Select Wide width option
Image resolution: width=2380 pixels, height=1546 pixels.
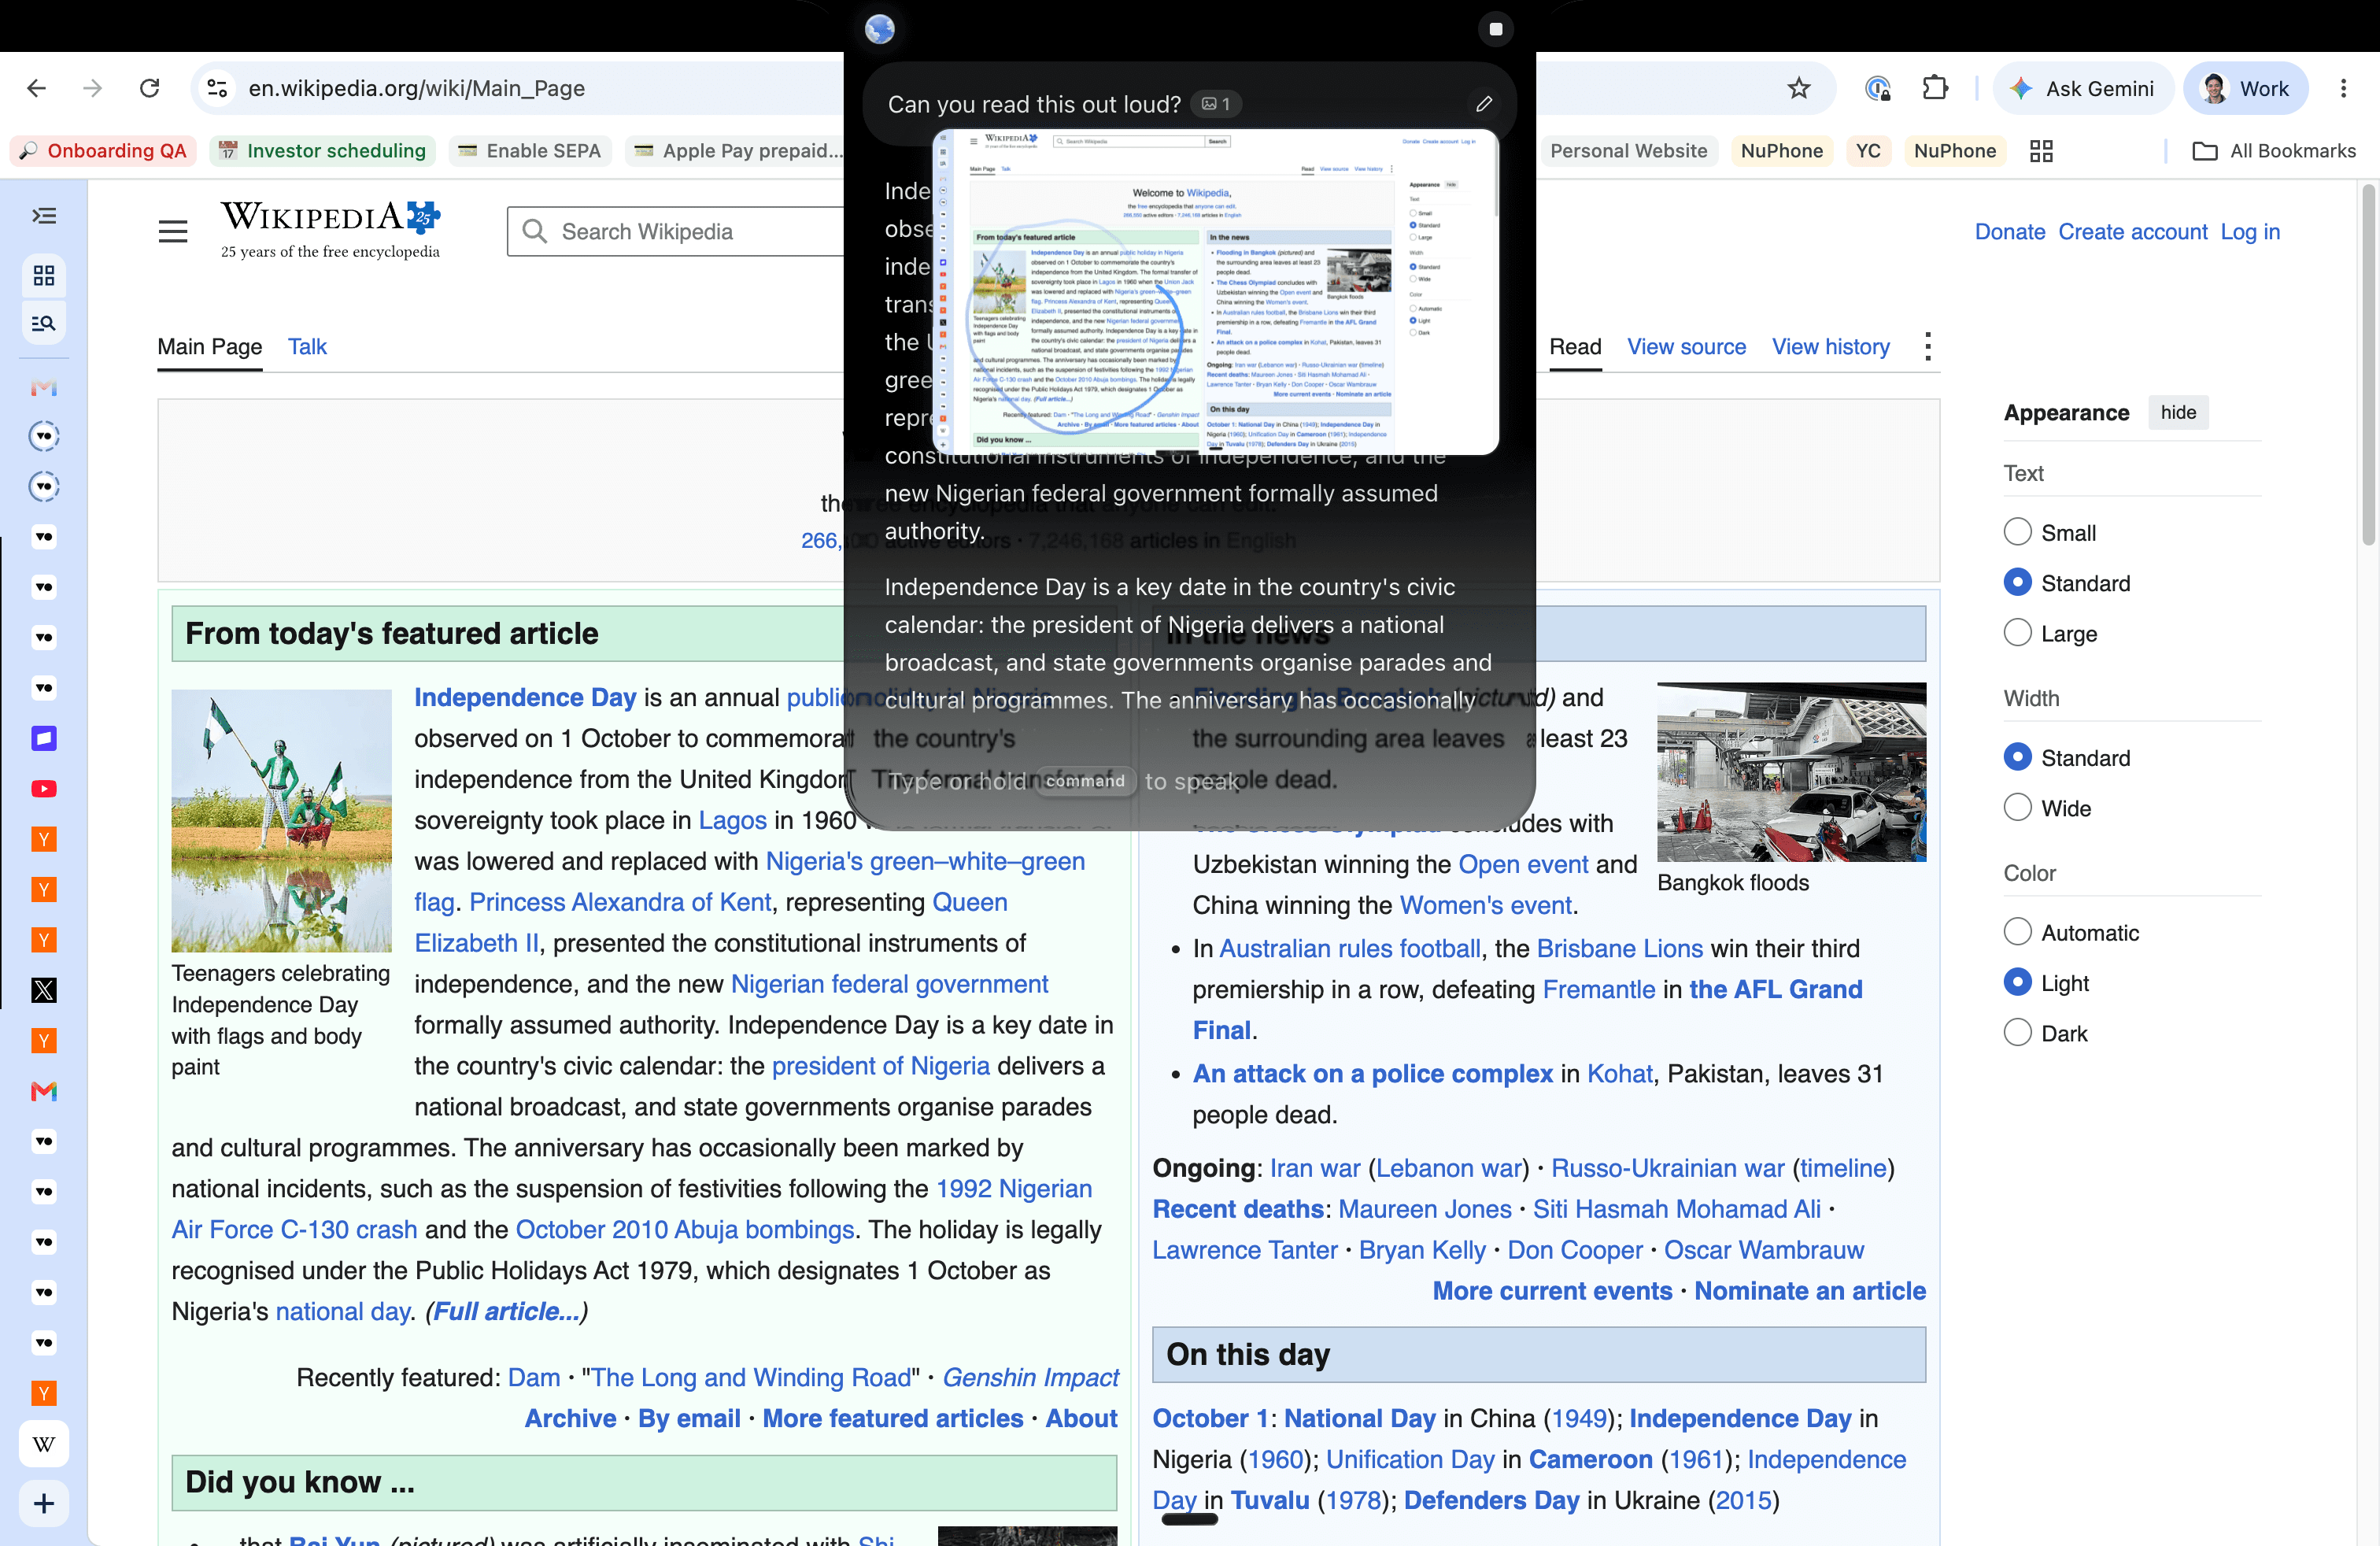[x=2017, y=807]
